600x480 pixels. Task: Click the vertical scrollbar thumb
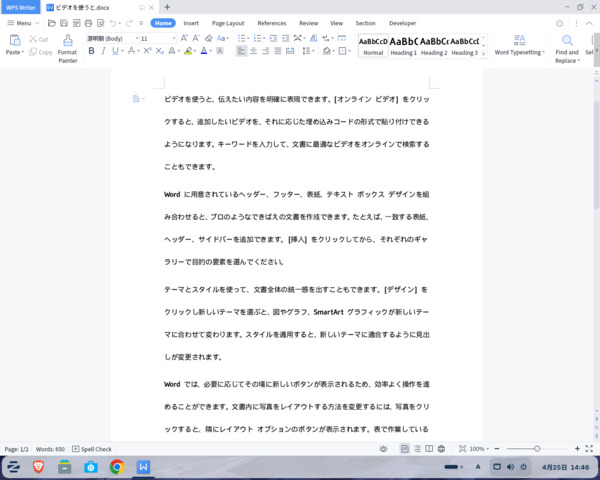coord(597,155)
